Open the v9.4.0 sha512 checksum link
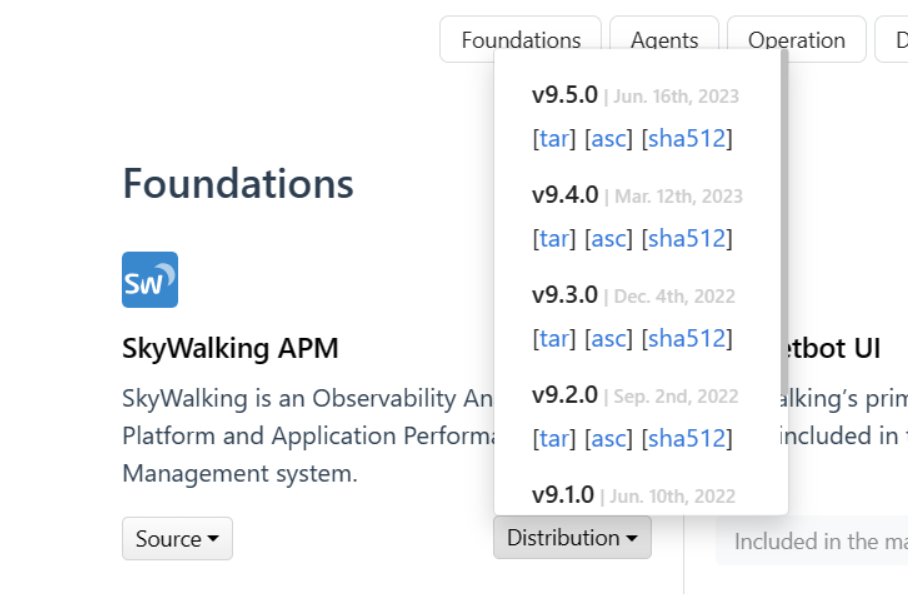Viewport: 908px width, 604px height. coord(686,239)
